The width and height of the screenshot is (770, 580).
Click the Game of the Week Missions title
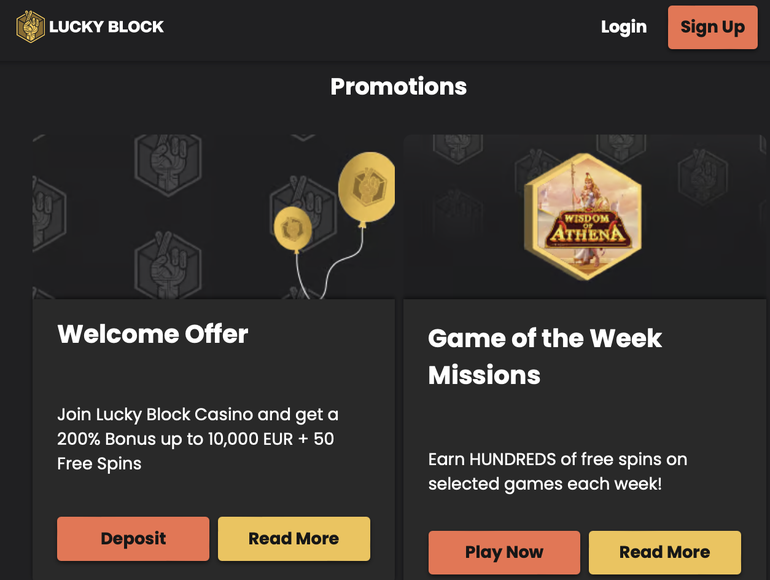tap(545, 356)
